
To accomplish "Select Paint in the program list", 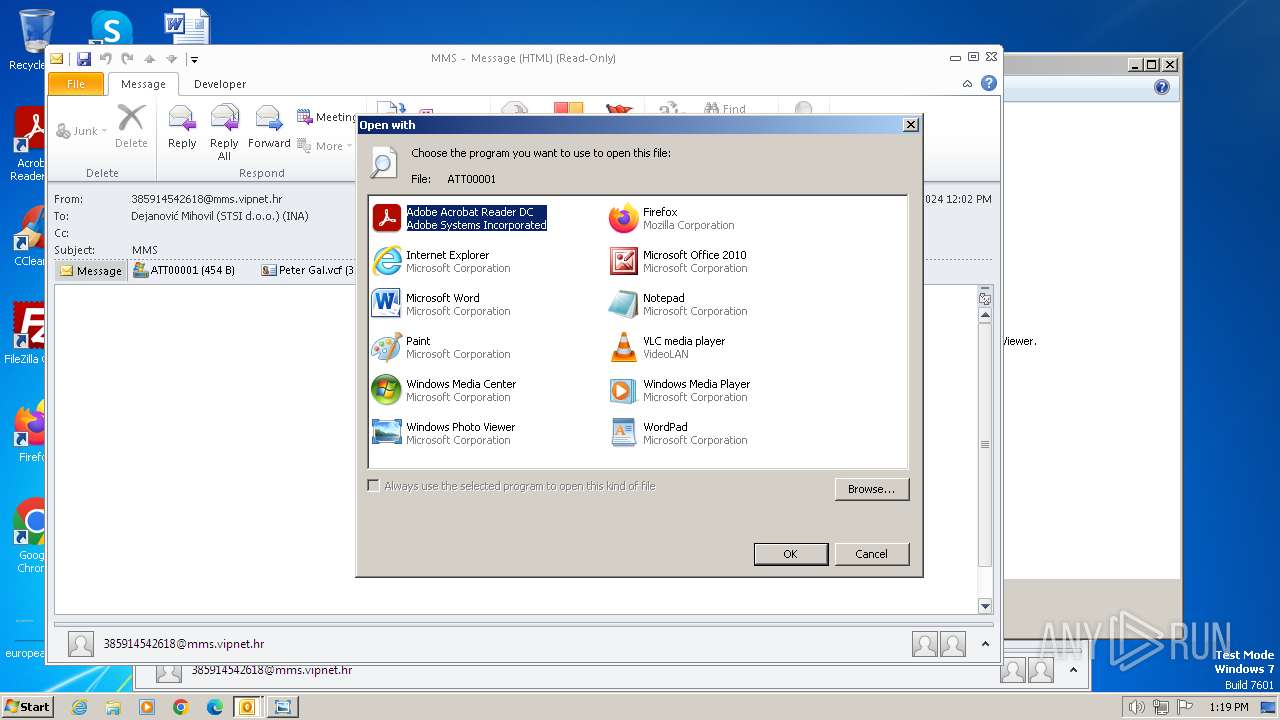I will (441, 347).
